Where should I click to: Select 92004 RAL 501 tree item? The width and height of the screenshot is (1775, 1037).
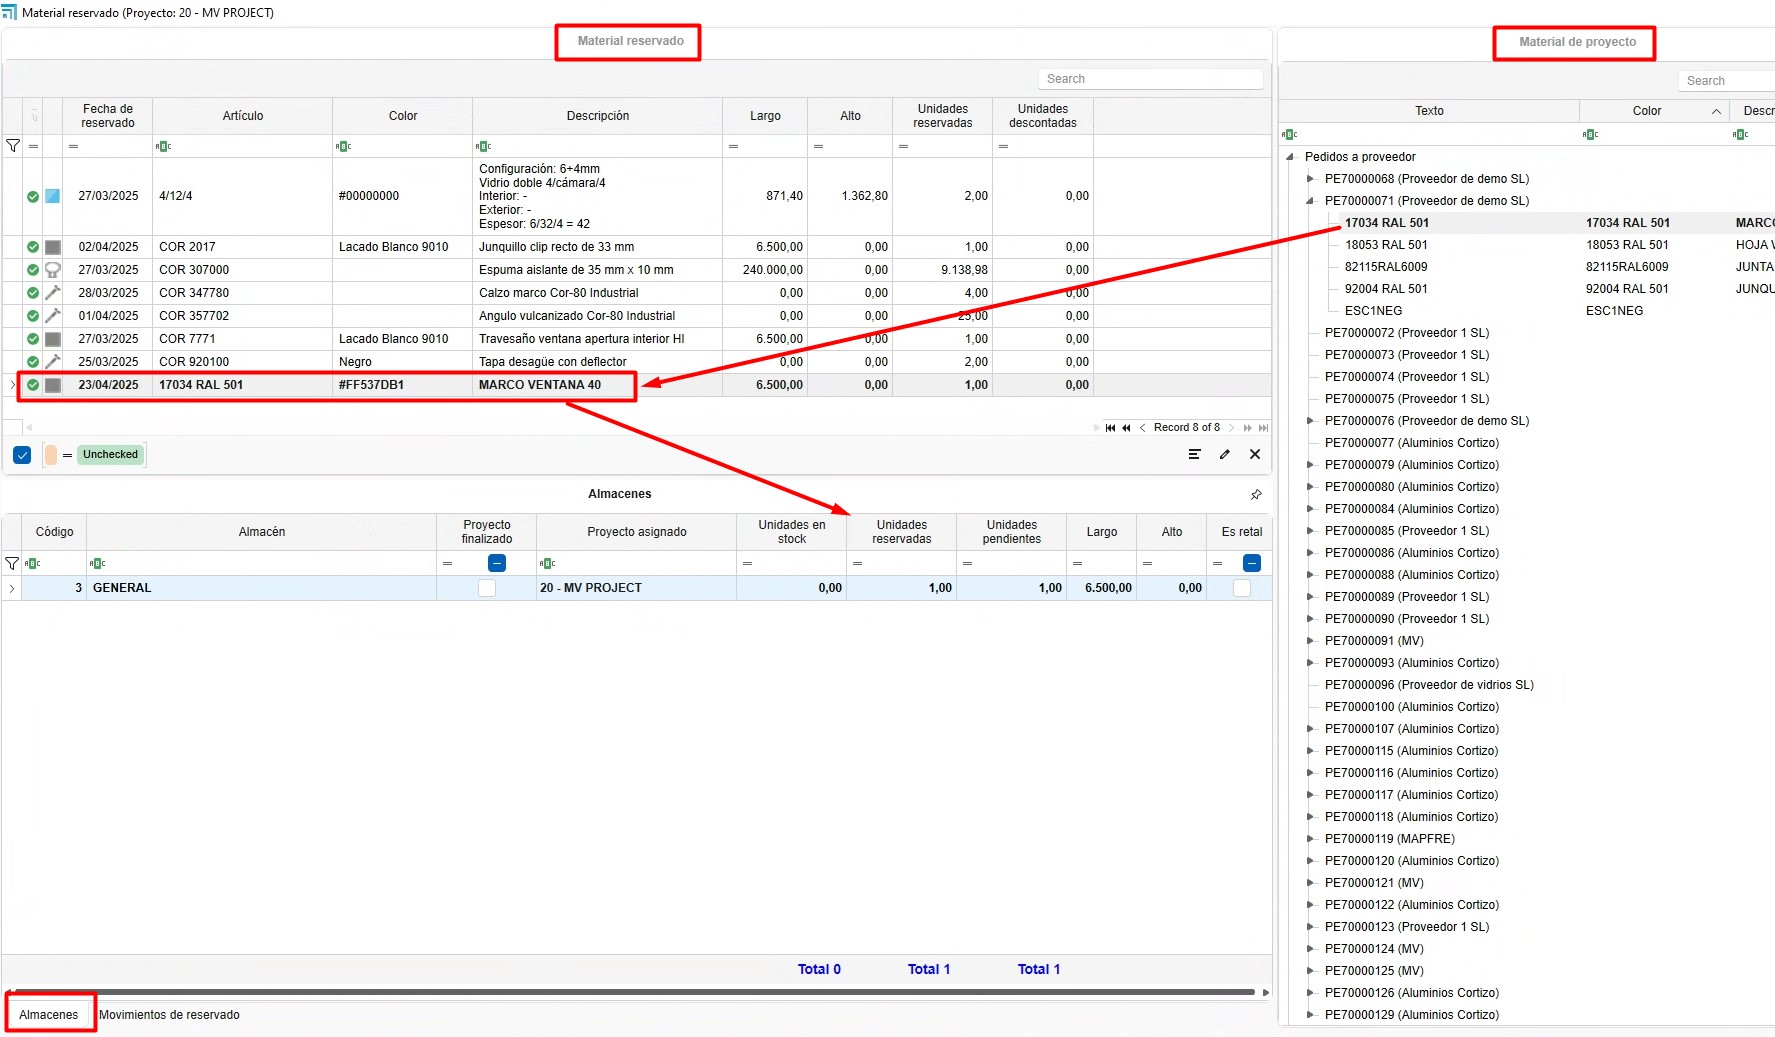tap(1386, 289)
